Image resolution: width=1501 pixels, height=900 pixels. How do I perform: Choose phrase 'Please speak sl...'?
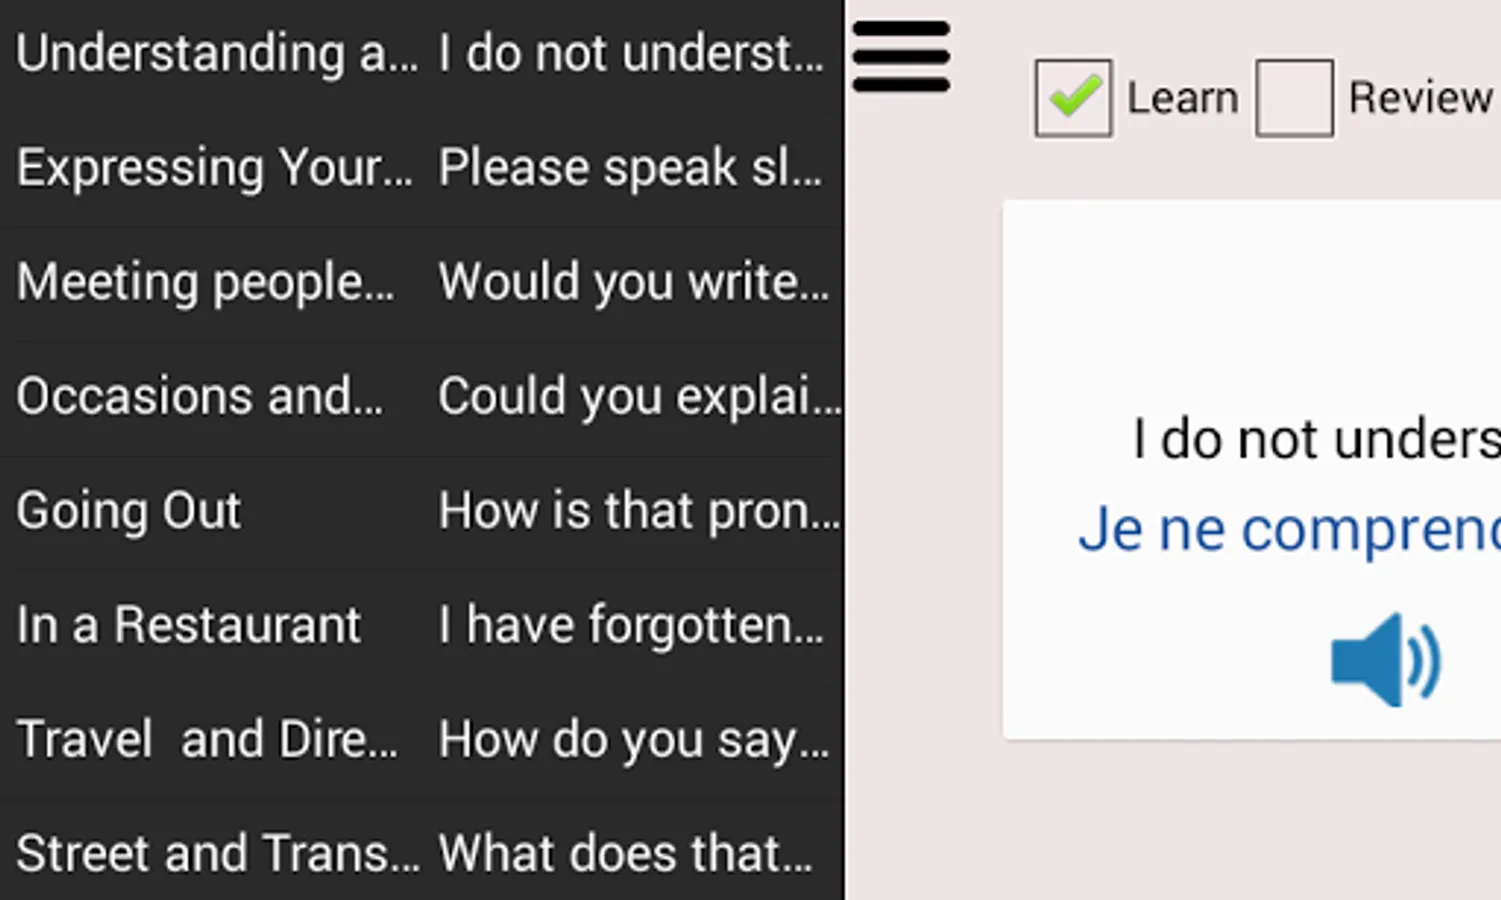(630, 168)
